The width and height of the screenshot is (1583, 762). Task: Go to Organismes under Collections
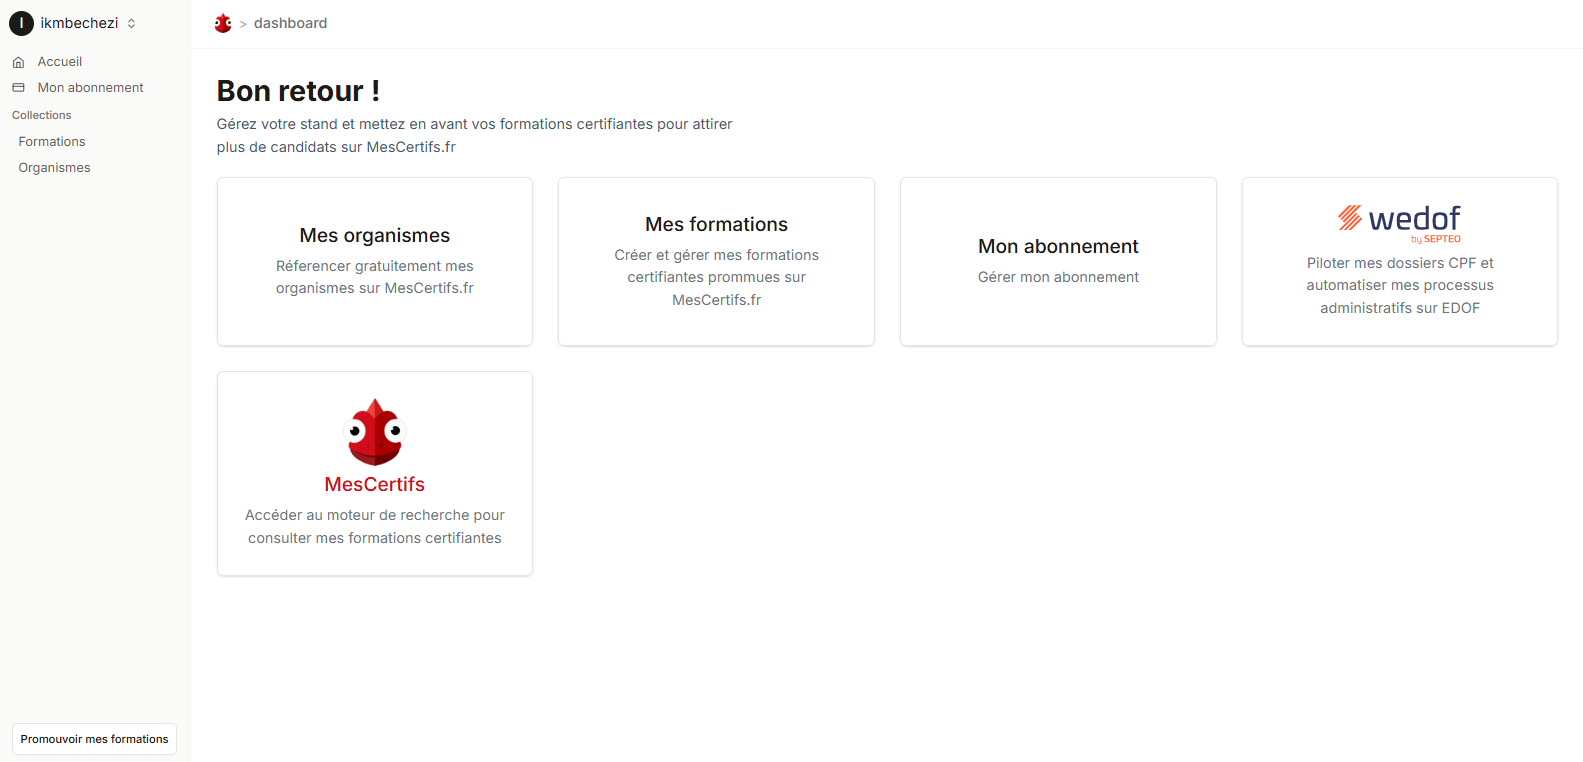54,168
